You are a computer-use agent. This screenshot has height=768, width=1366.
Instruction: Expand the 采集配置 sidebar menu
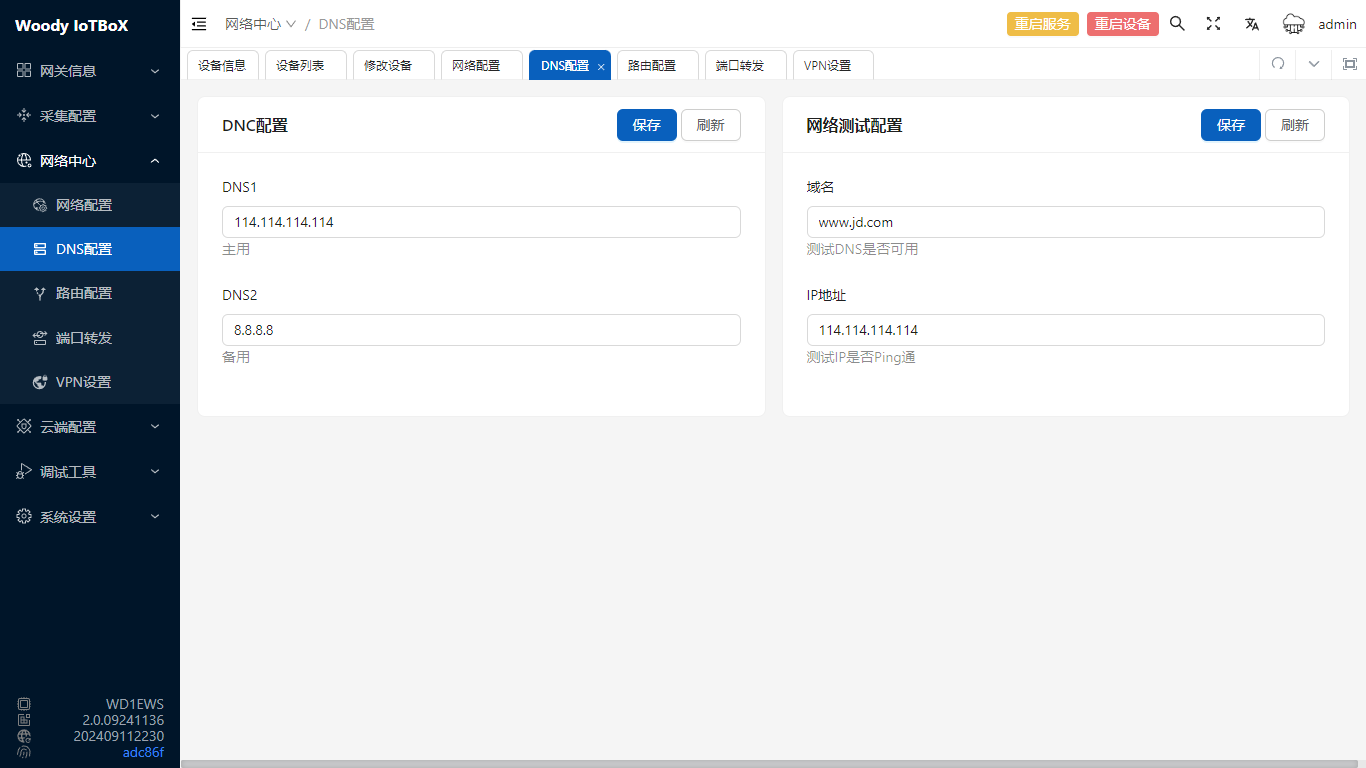tap(90, 116)
